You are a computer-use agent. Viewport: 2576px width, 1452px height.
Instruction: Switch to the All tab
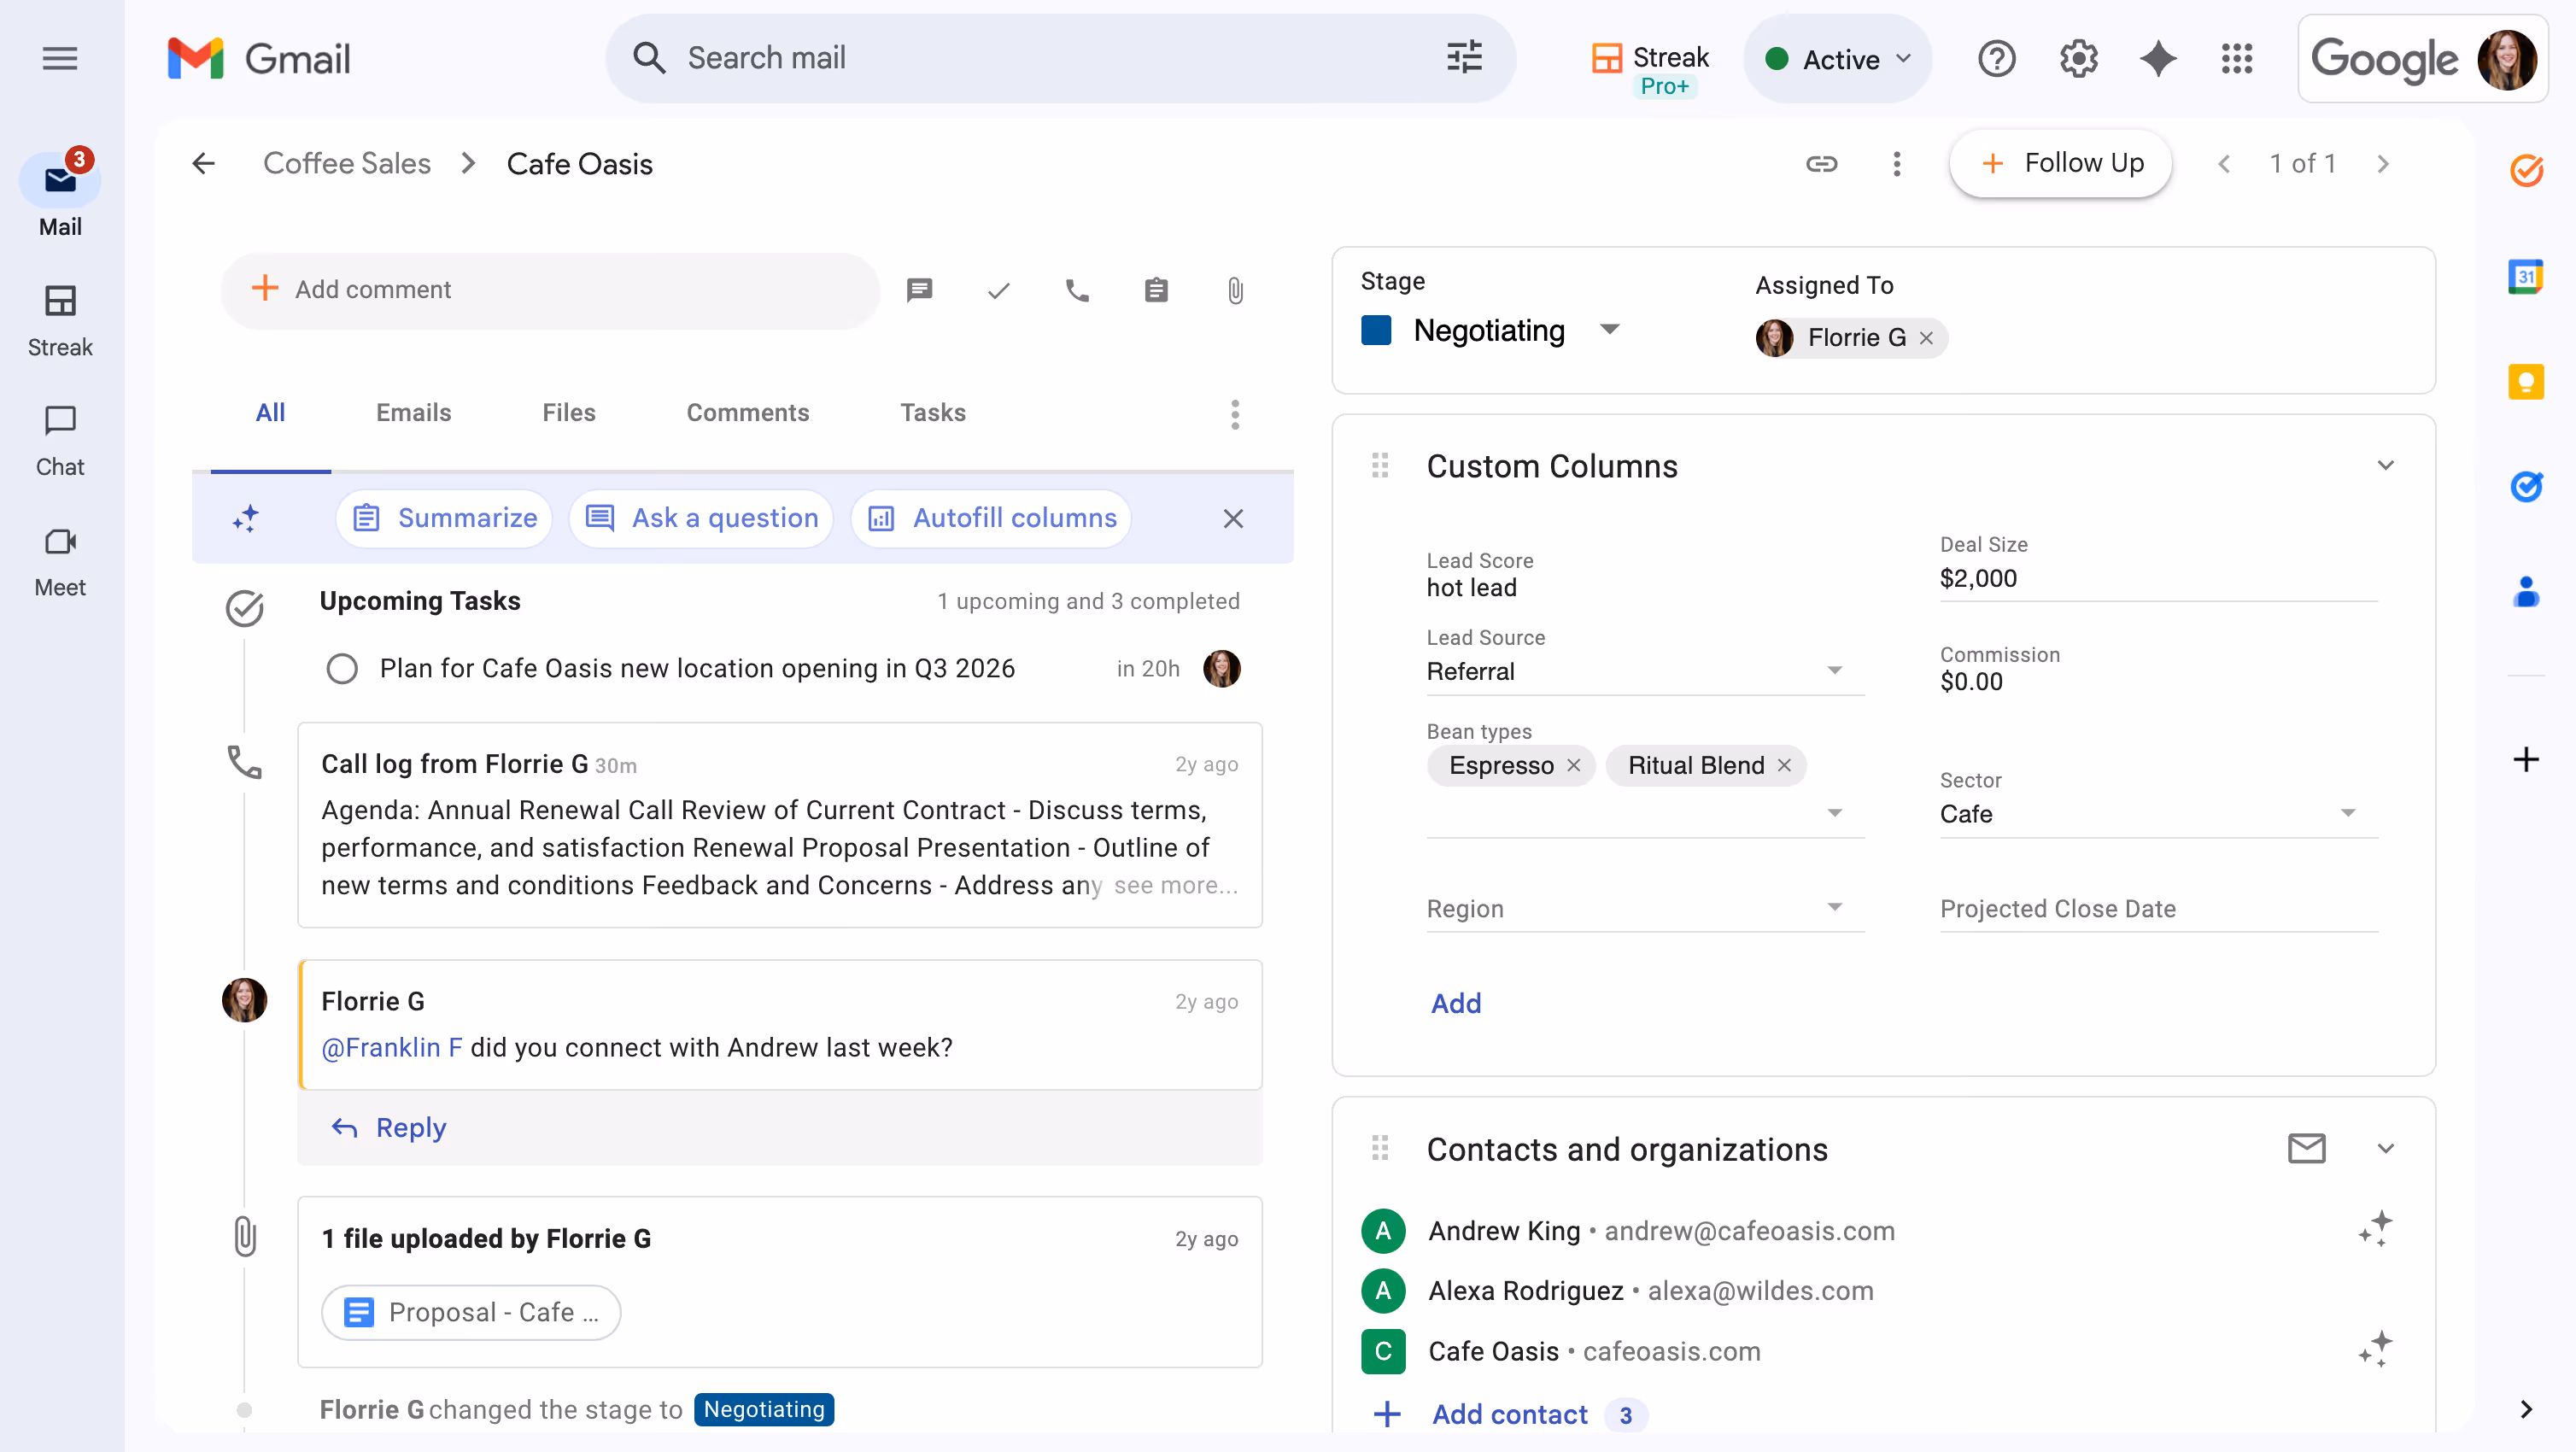270,412
